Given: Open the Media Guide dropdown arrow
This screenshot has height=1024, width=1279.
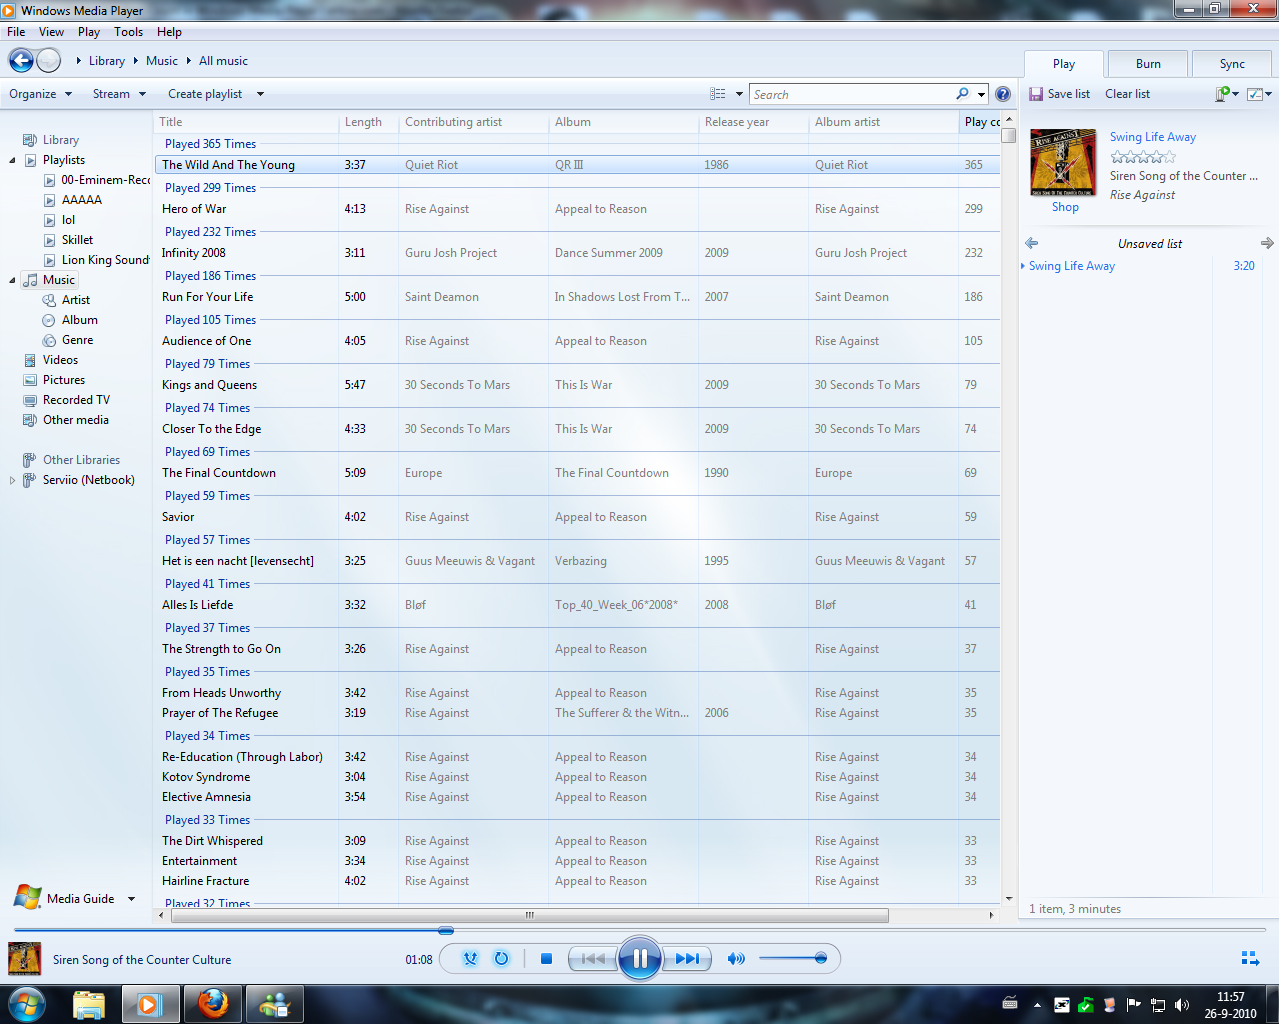Looking at the screenshot, I should (x=131, y=899).
